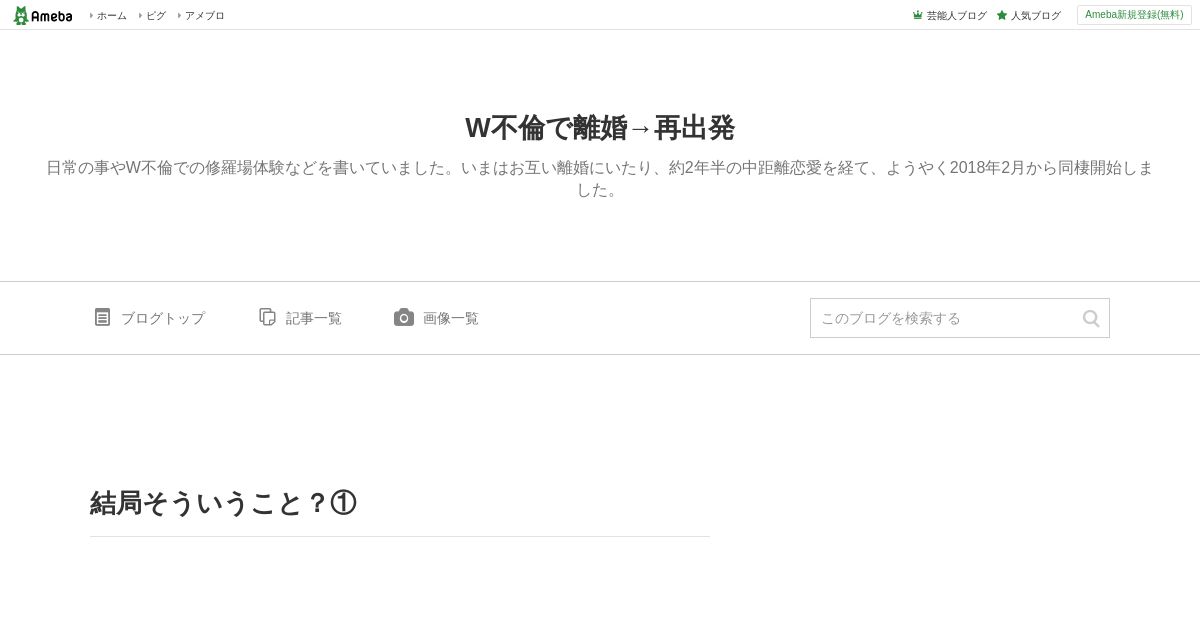
Task: Open the ピグ link in top bar
Action: point(155,15)
